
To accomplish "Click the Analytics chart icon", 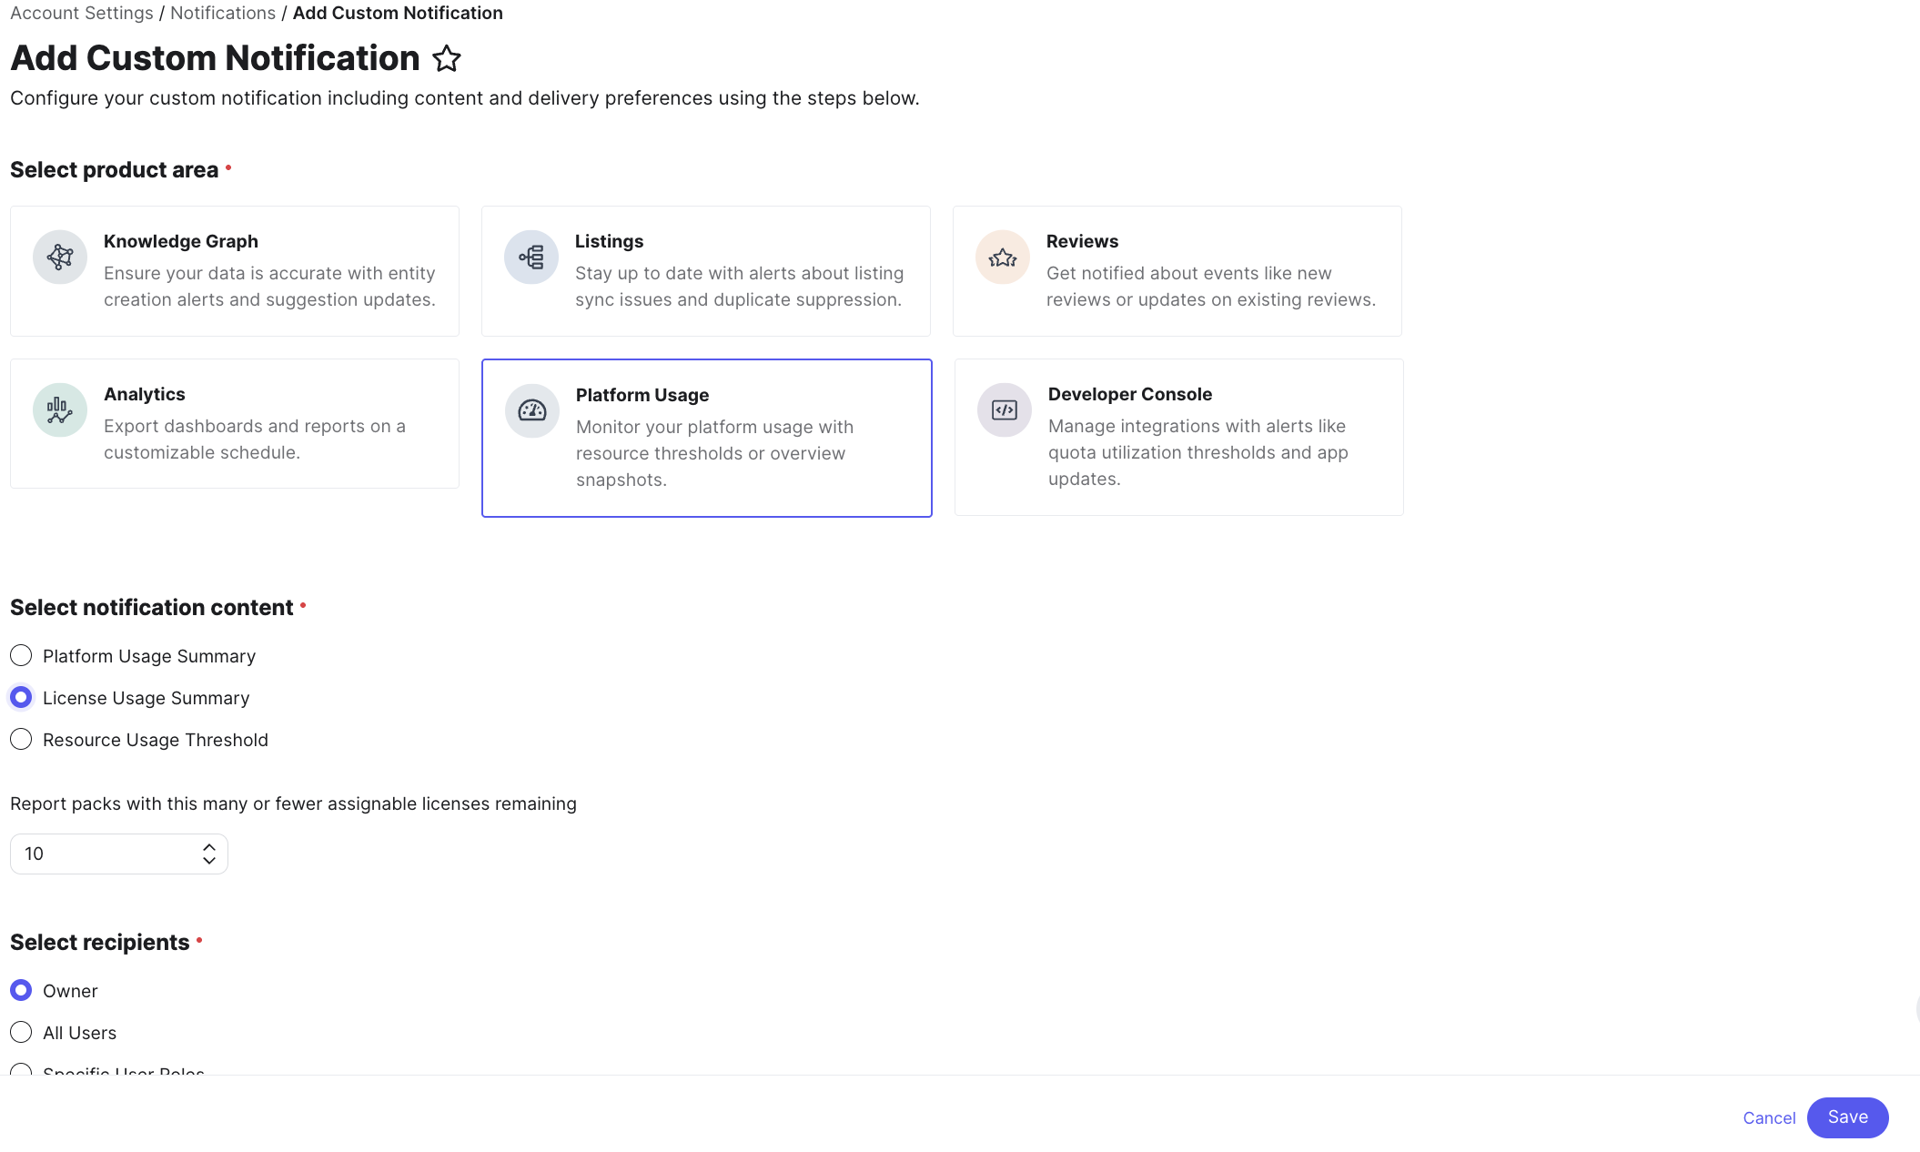I will click(x=60, y=410).
